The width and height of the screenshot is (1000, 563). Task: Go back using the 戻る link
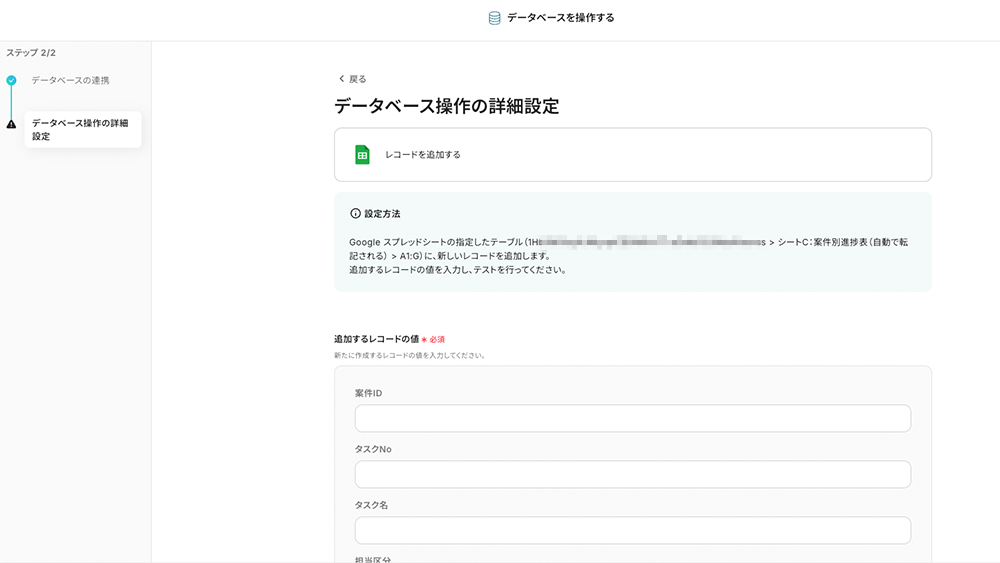click(x=357, y=79)
